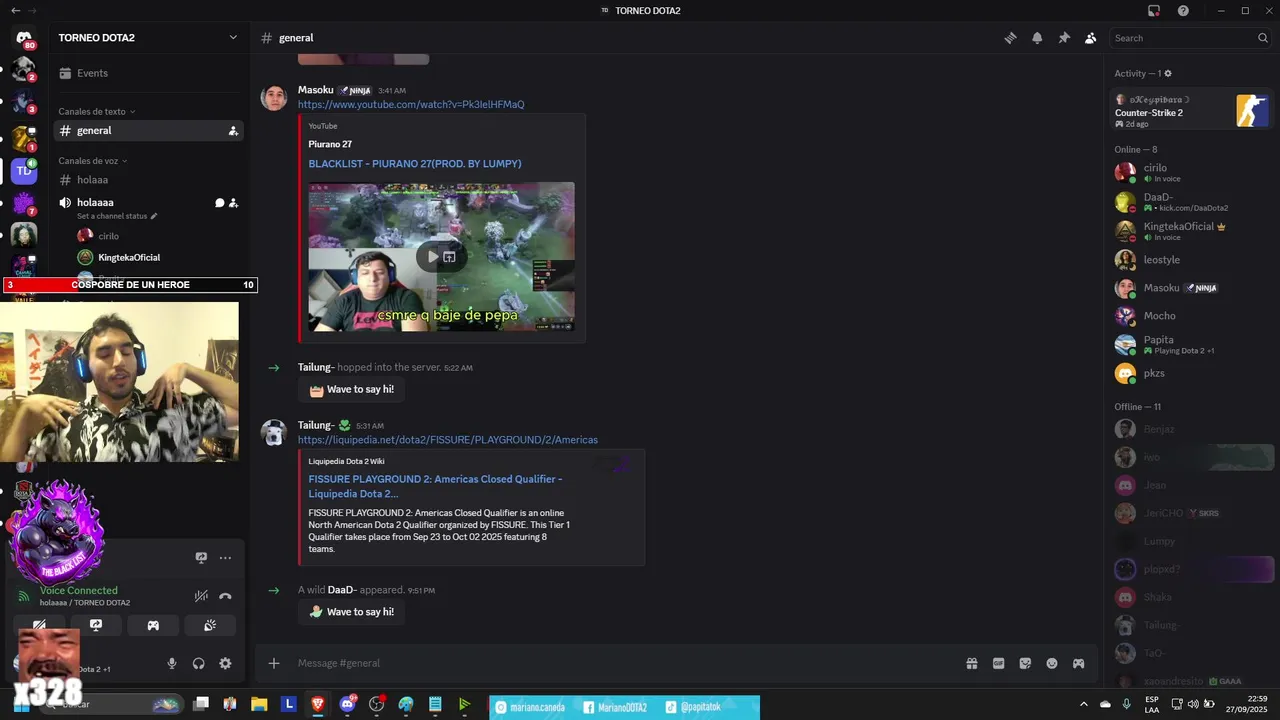Click Voice Connected status text
Image resolution: width=1280 pixels, height=720 pixels.
click(79, 591)
